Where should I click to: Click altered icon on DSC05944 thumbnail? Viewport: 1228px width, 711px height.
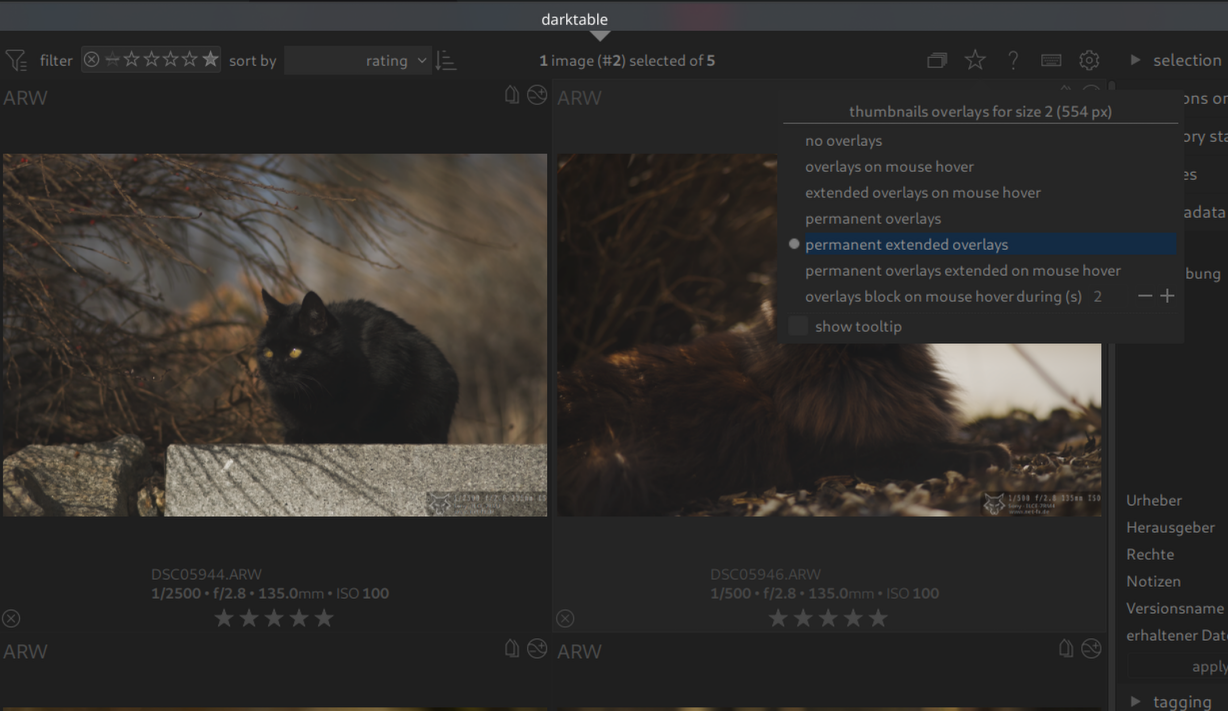coord(537,95)
